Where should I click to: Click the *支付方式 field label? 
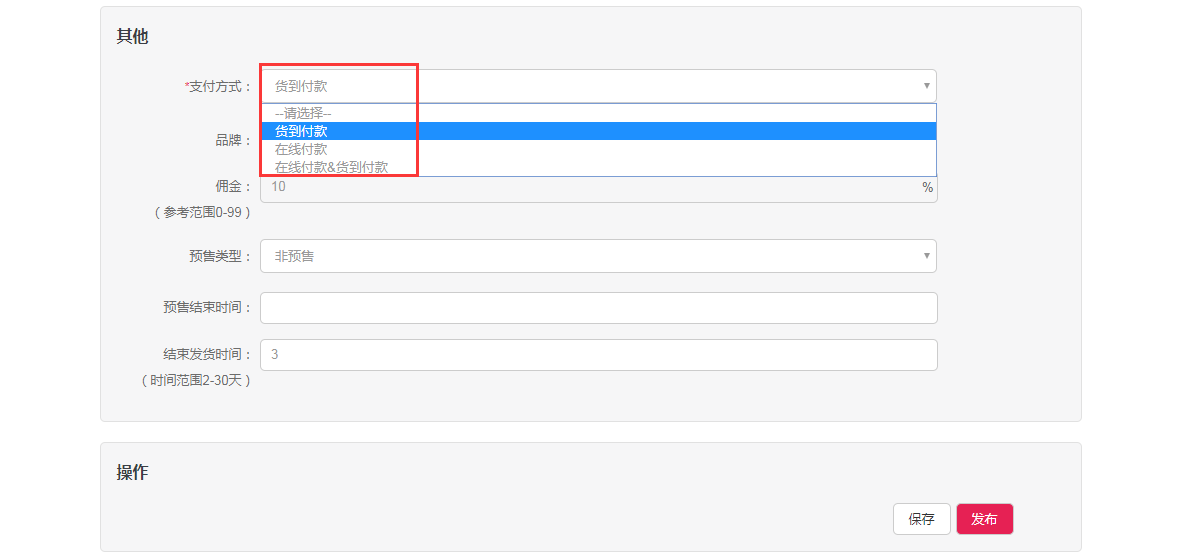(x=219, y=87)
